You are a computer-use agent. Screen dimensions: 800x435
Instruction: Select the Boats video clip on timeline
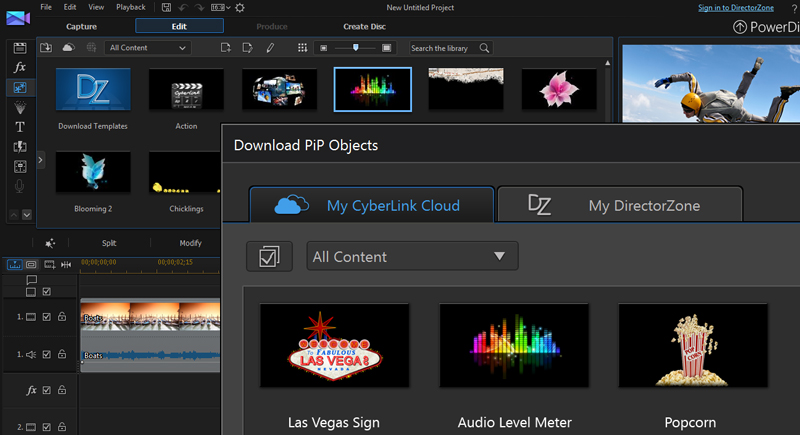[151, 316]
